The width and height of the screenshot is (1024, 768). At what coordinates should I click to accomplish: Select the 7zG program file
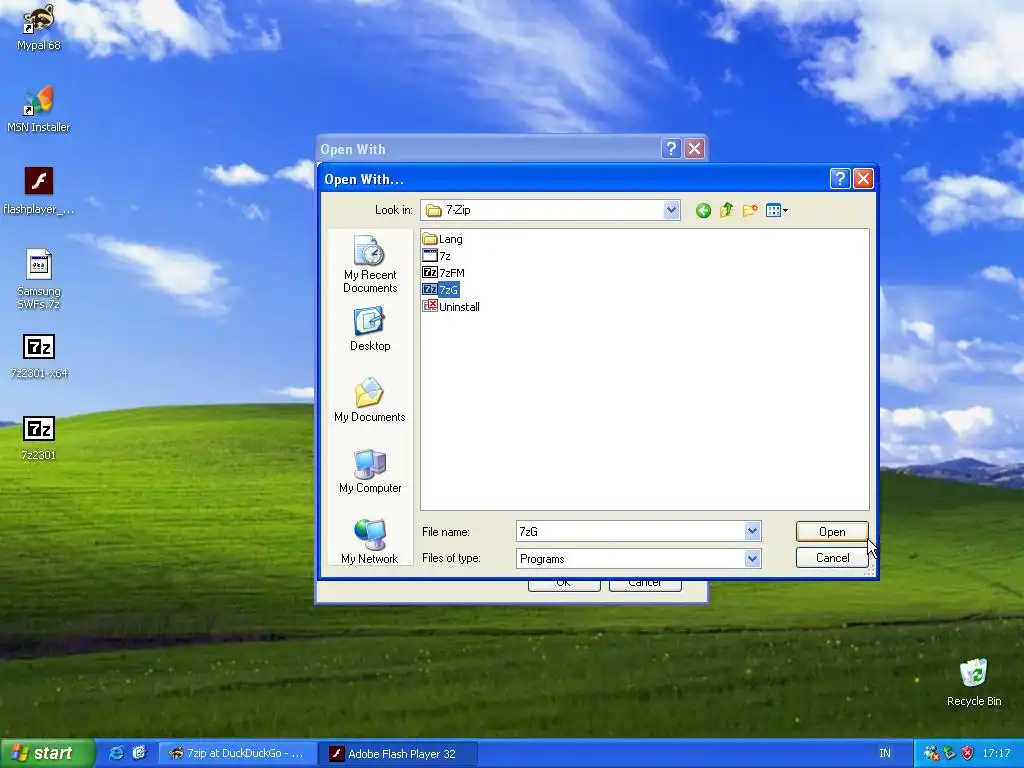click(x=441, y=290)
